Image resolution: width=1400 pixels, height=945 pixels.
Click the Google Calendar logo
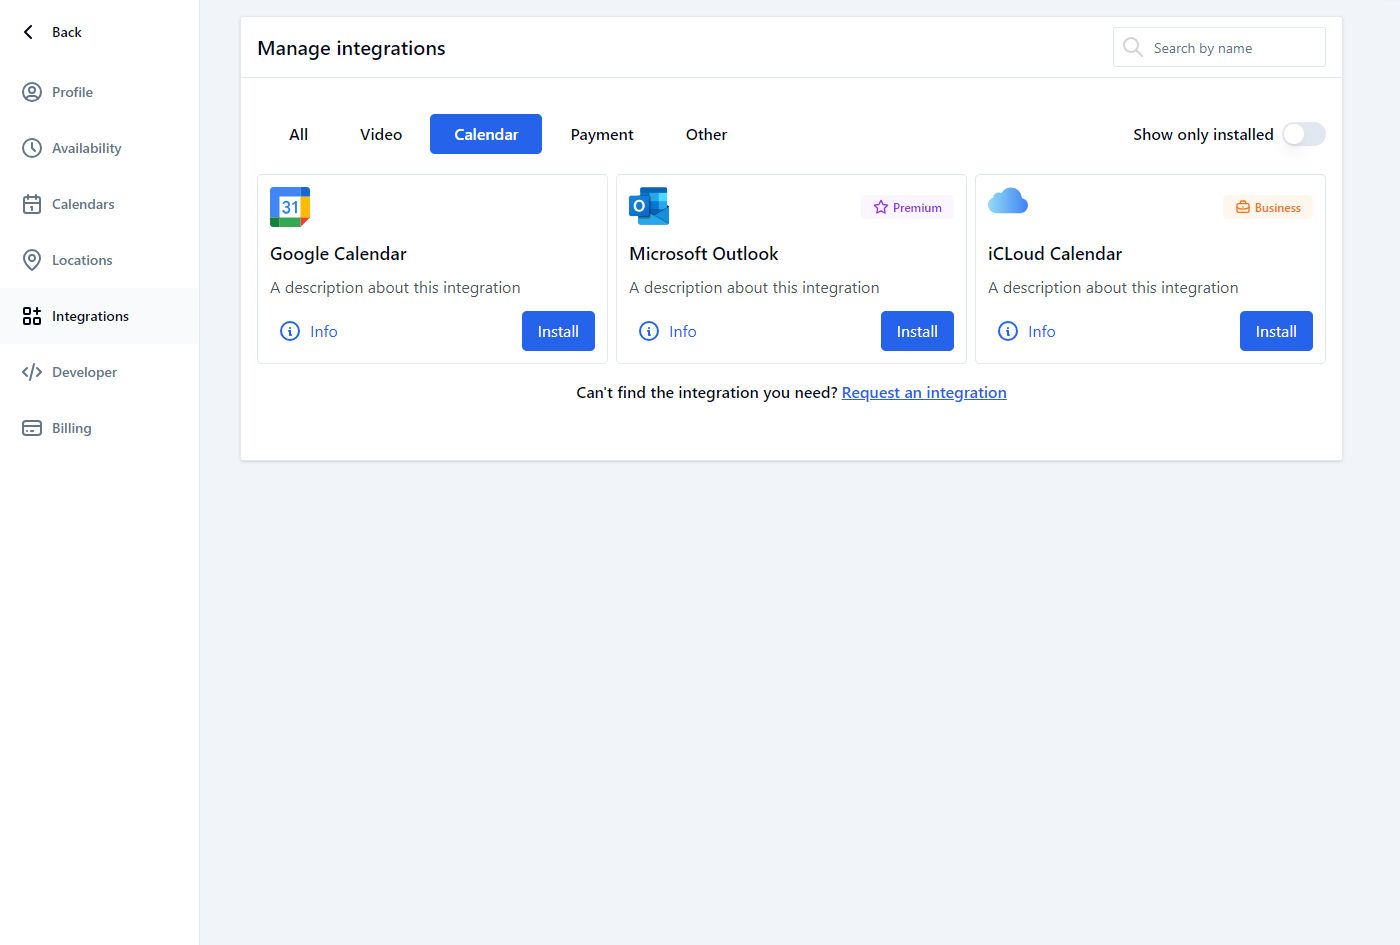point(290,207)
